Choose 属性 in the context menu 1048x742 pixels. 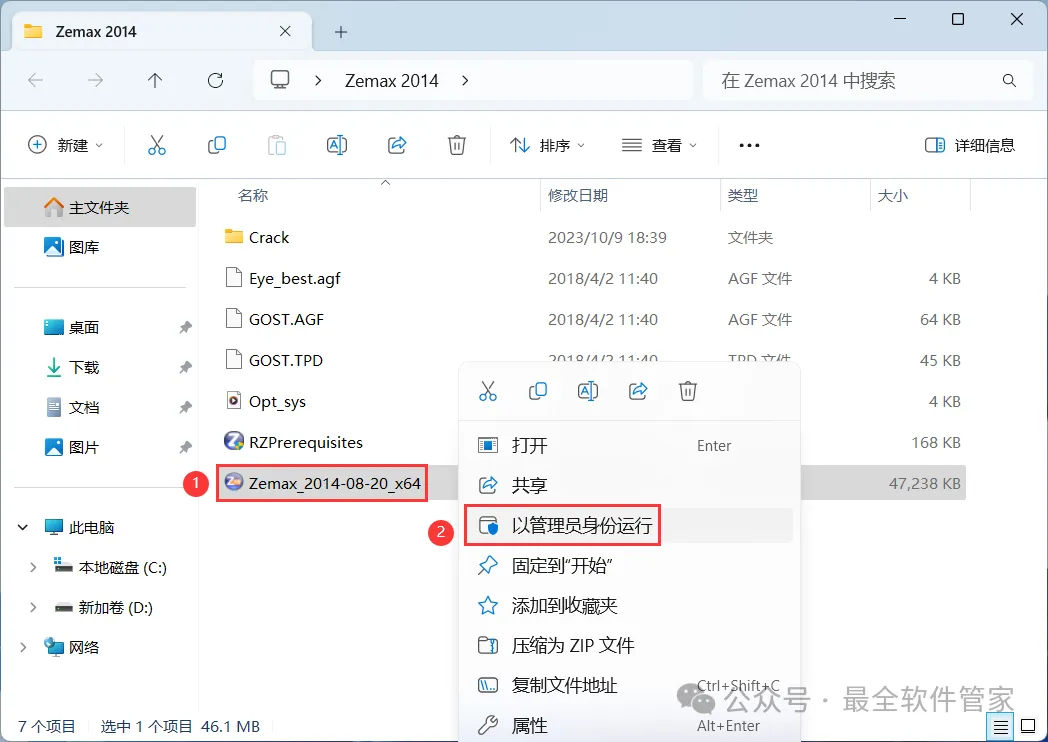629,725
